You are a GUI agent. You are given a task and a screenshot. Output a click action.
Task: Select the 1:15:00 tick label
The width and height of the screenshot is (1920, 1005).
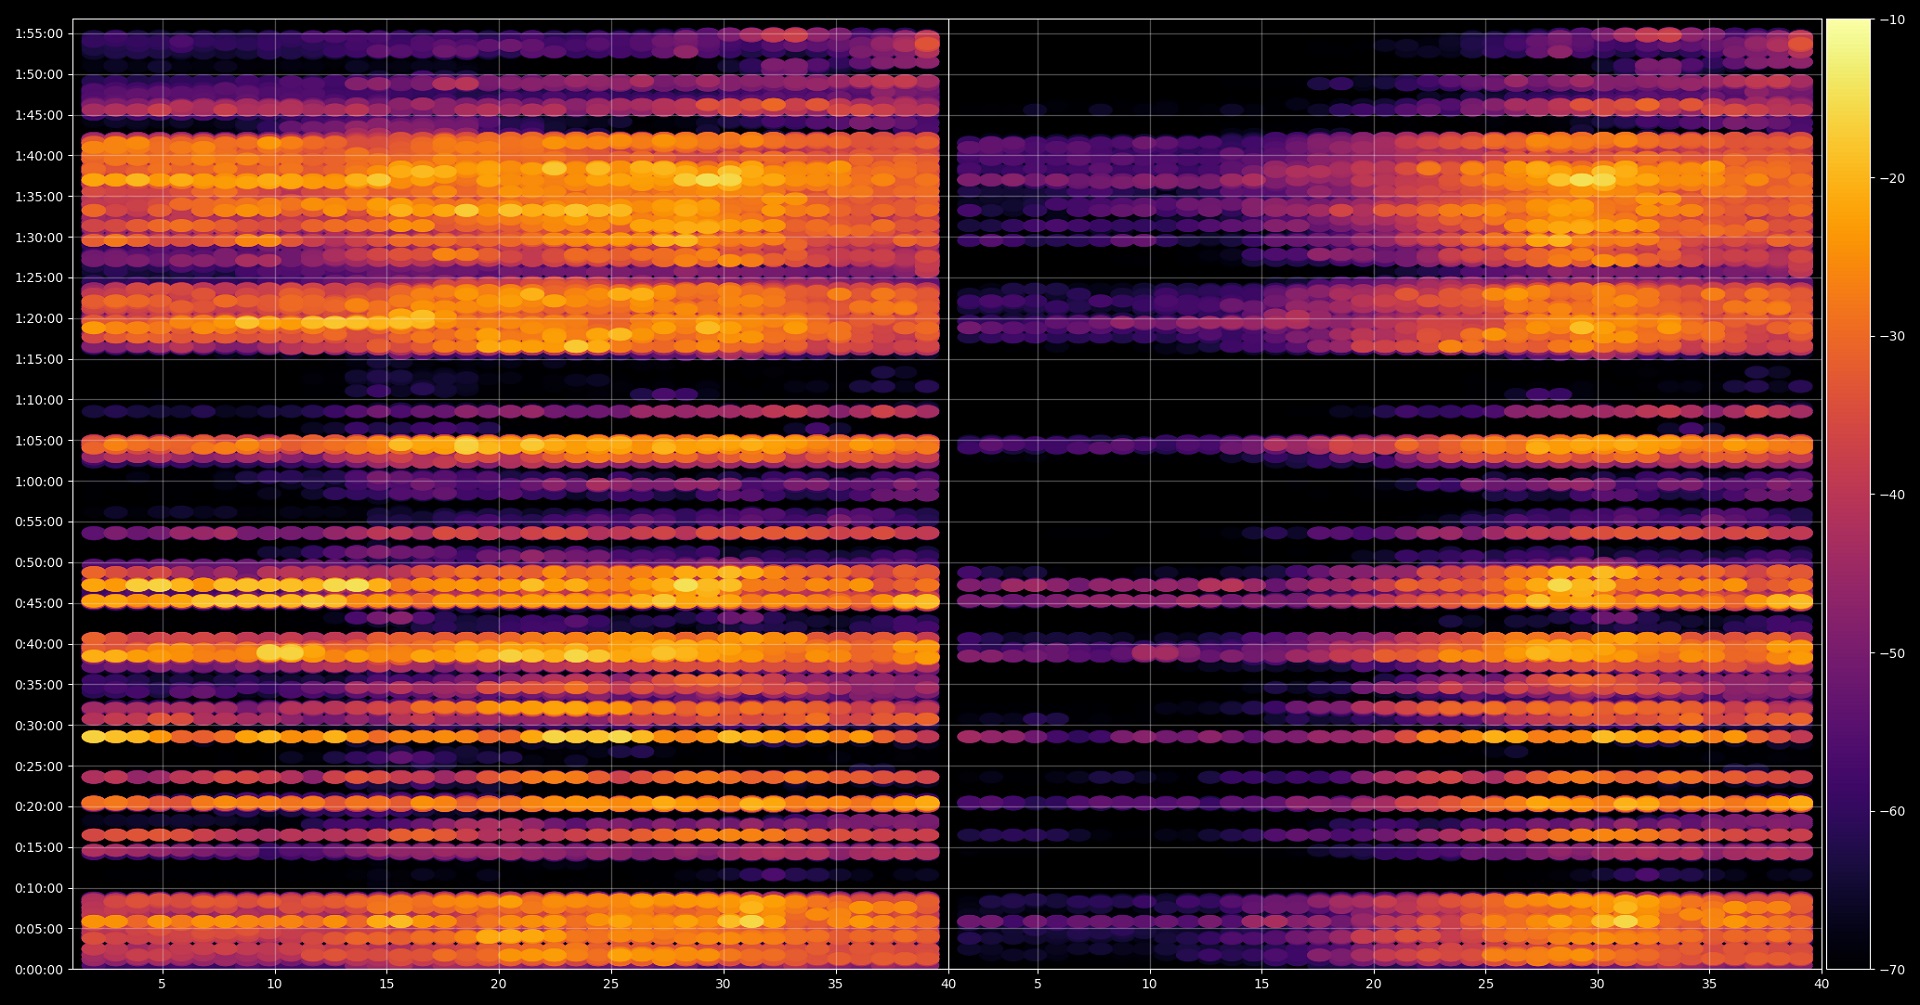pyautogui.click(x=39, y=360)
